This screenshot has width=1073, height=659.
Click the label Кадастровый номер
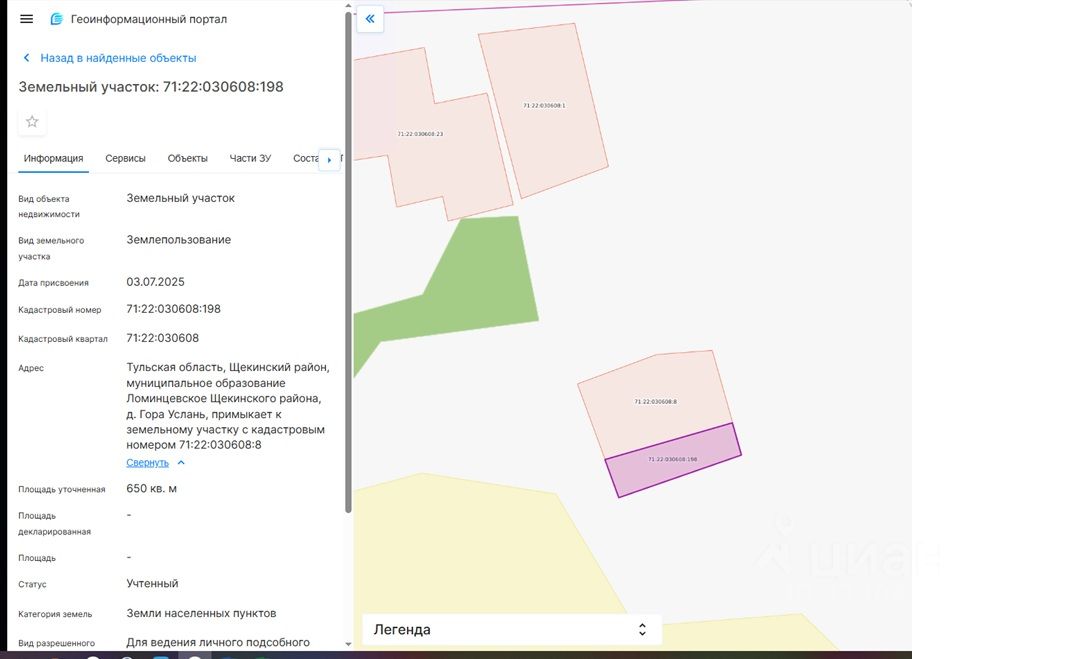[60, 310]
